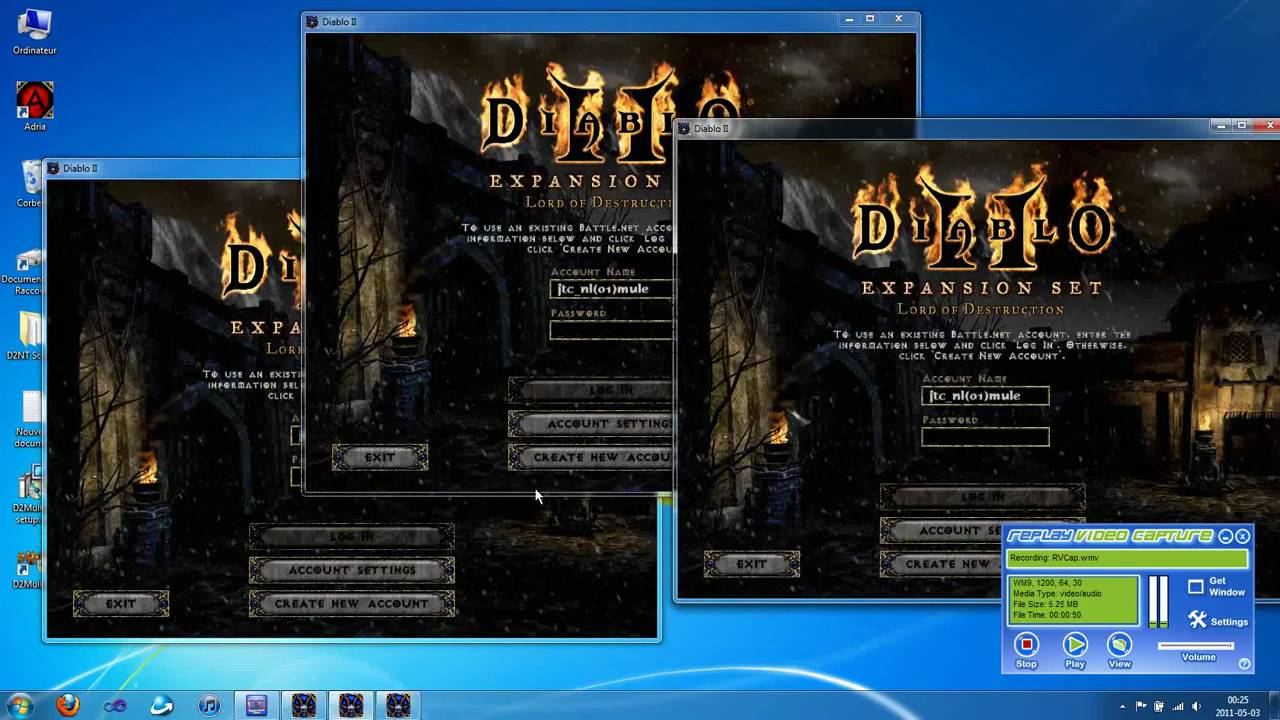1280x720 pixels.
Task: Maximize the right Diablo II window
Action: pos(1241,126)
